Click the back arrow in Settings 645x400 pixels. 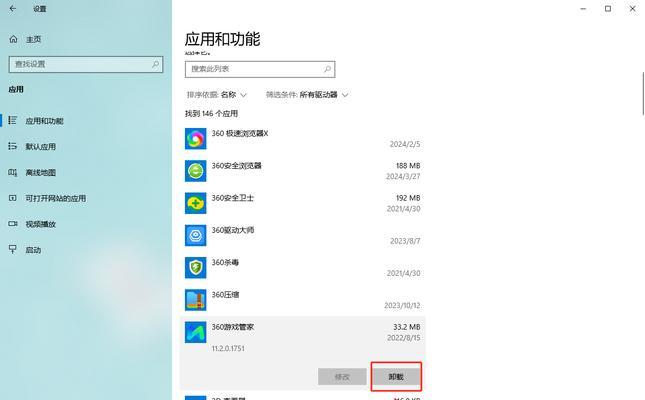[x=13, y=8]
